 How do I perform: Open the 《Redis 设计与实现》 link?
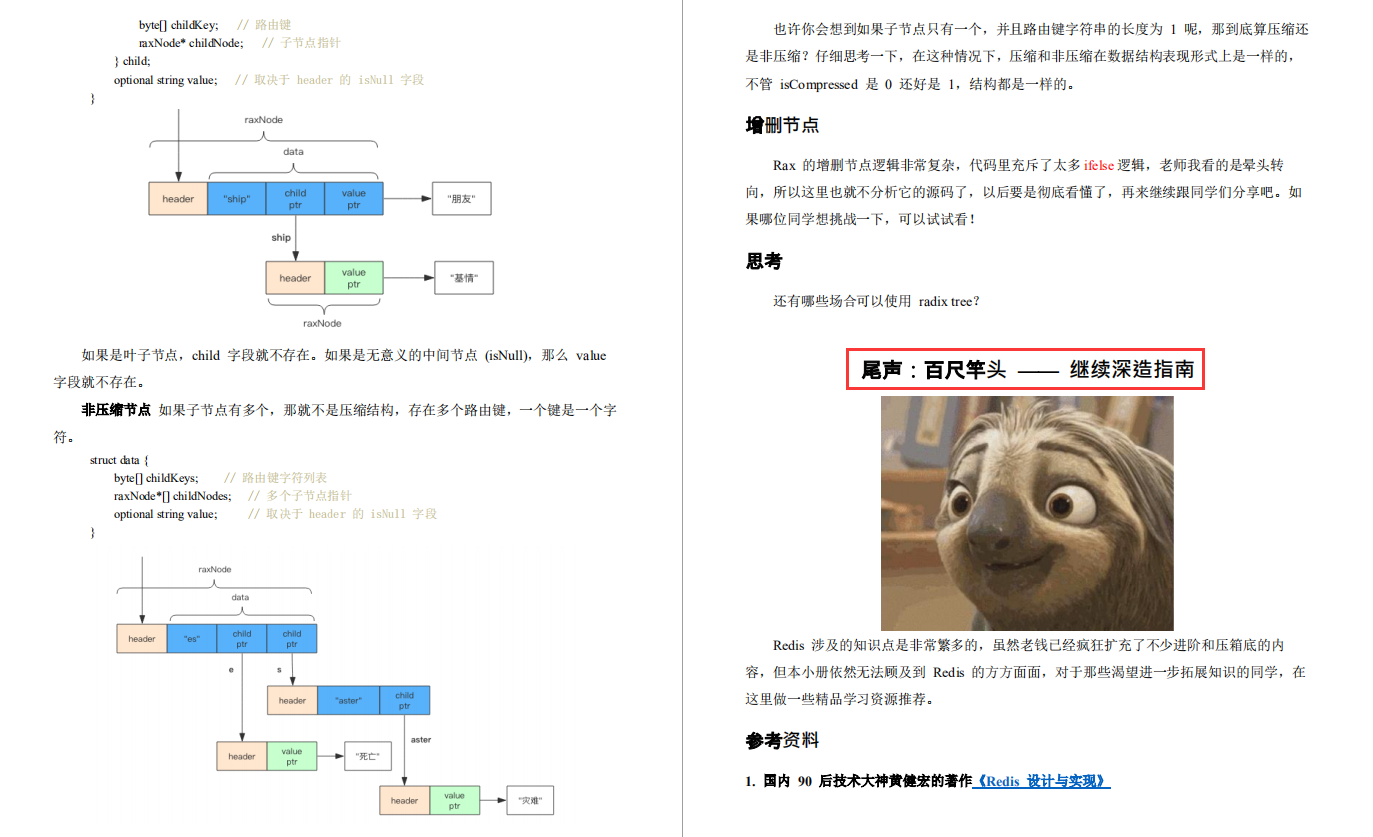point(1041,781)
